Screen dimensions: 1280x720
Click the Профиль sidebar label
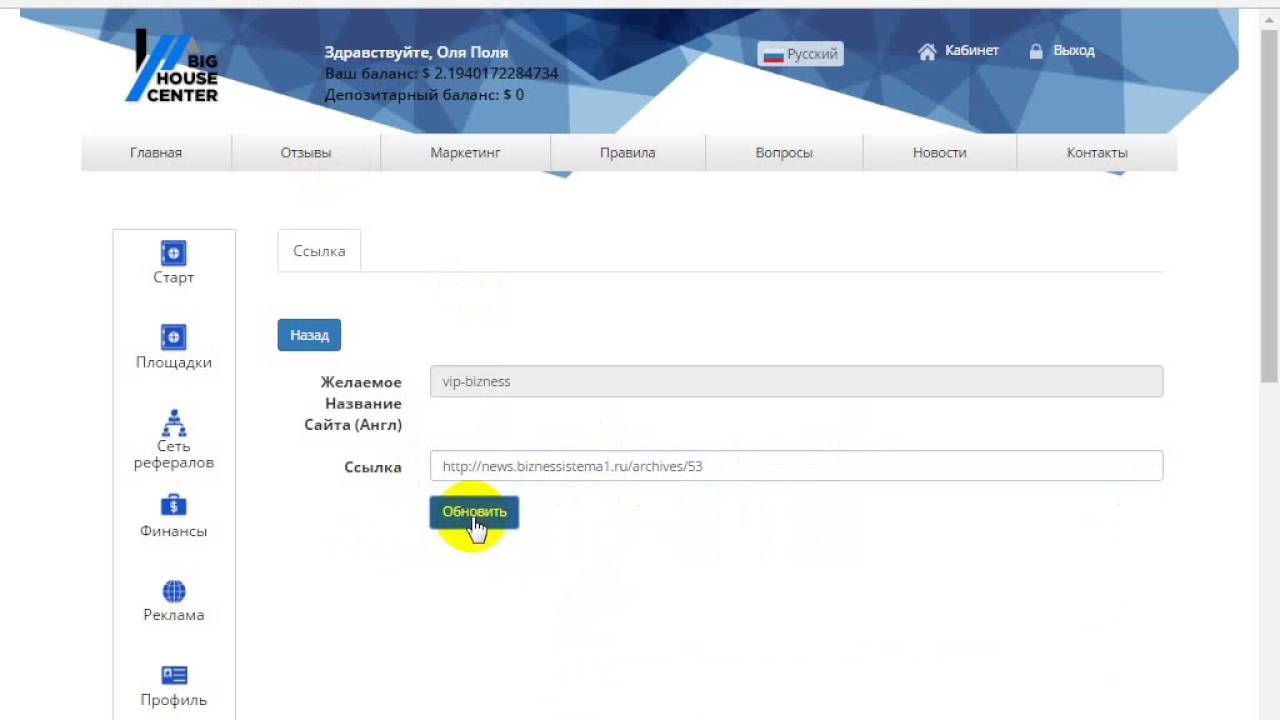tap(174, 700)
